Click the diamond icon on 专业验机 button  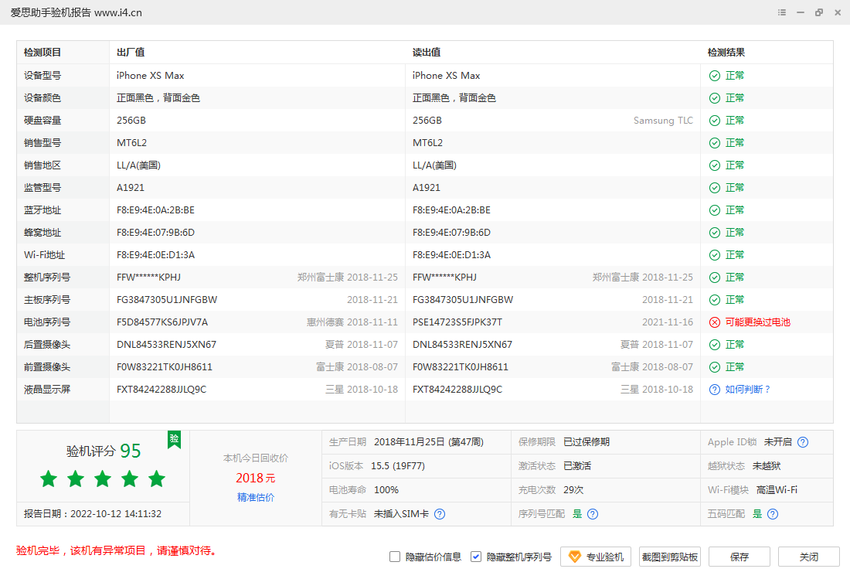(575, 557)
